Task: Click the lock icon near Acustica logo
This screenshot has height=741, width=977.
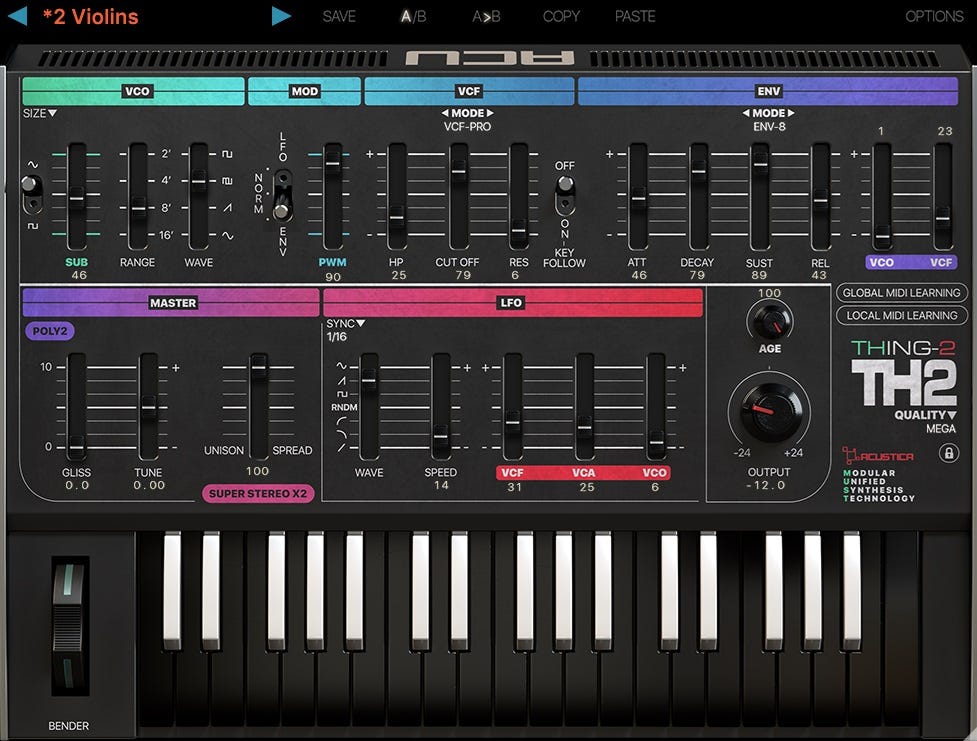Action: point(948,452)
